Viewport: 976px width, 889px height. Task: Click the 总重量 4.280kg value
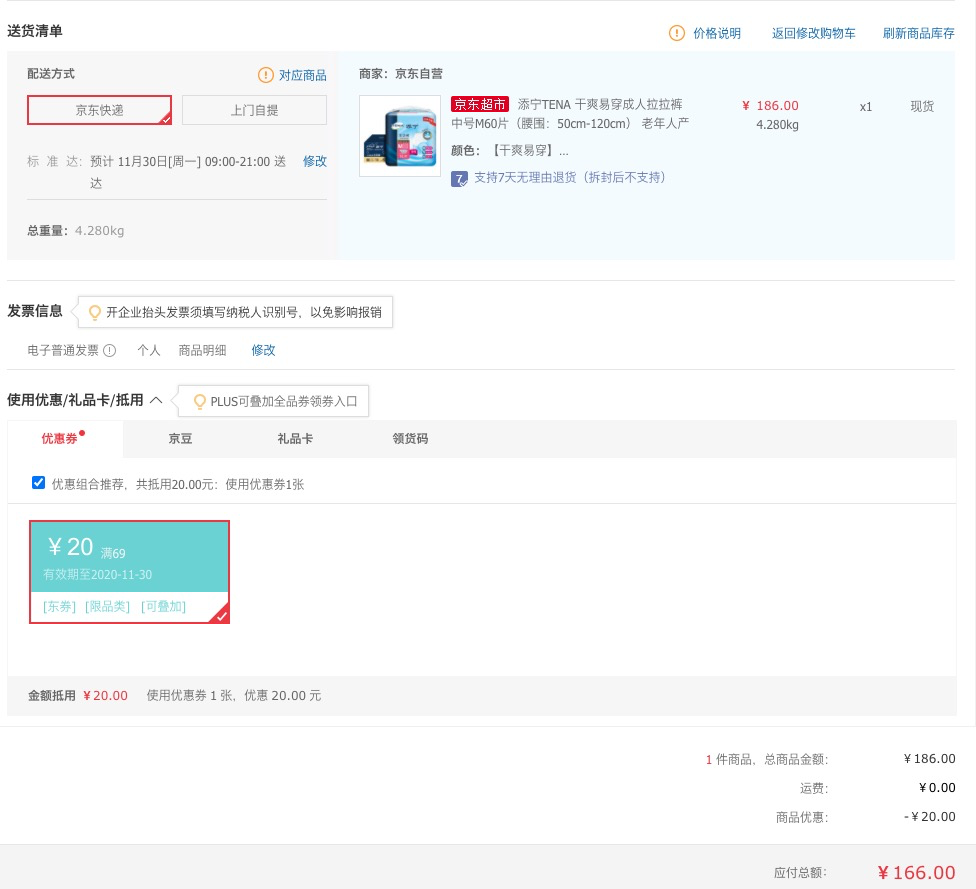coord(100,231)
